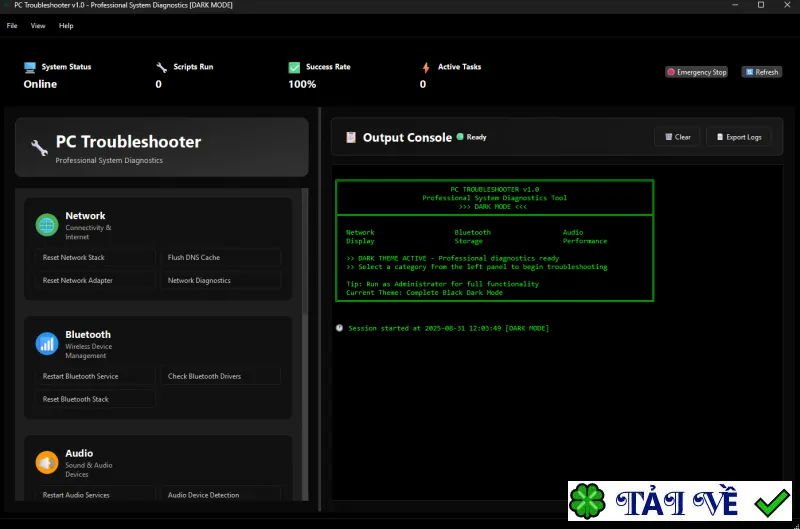Screen dimensions: 800x529
Task: Click the "Wireless Device Management" description
Action: tap(88, 351)
